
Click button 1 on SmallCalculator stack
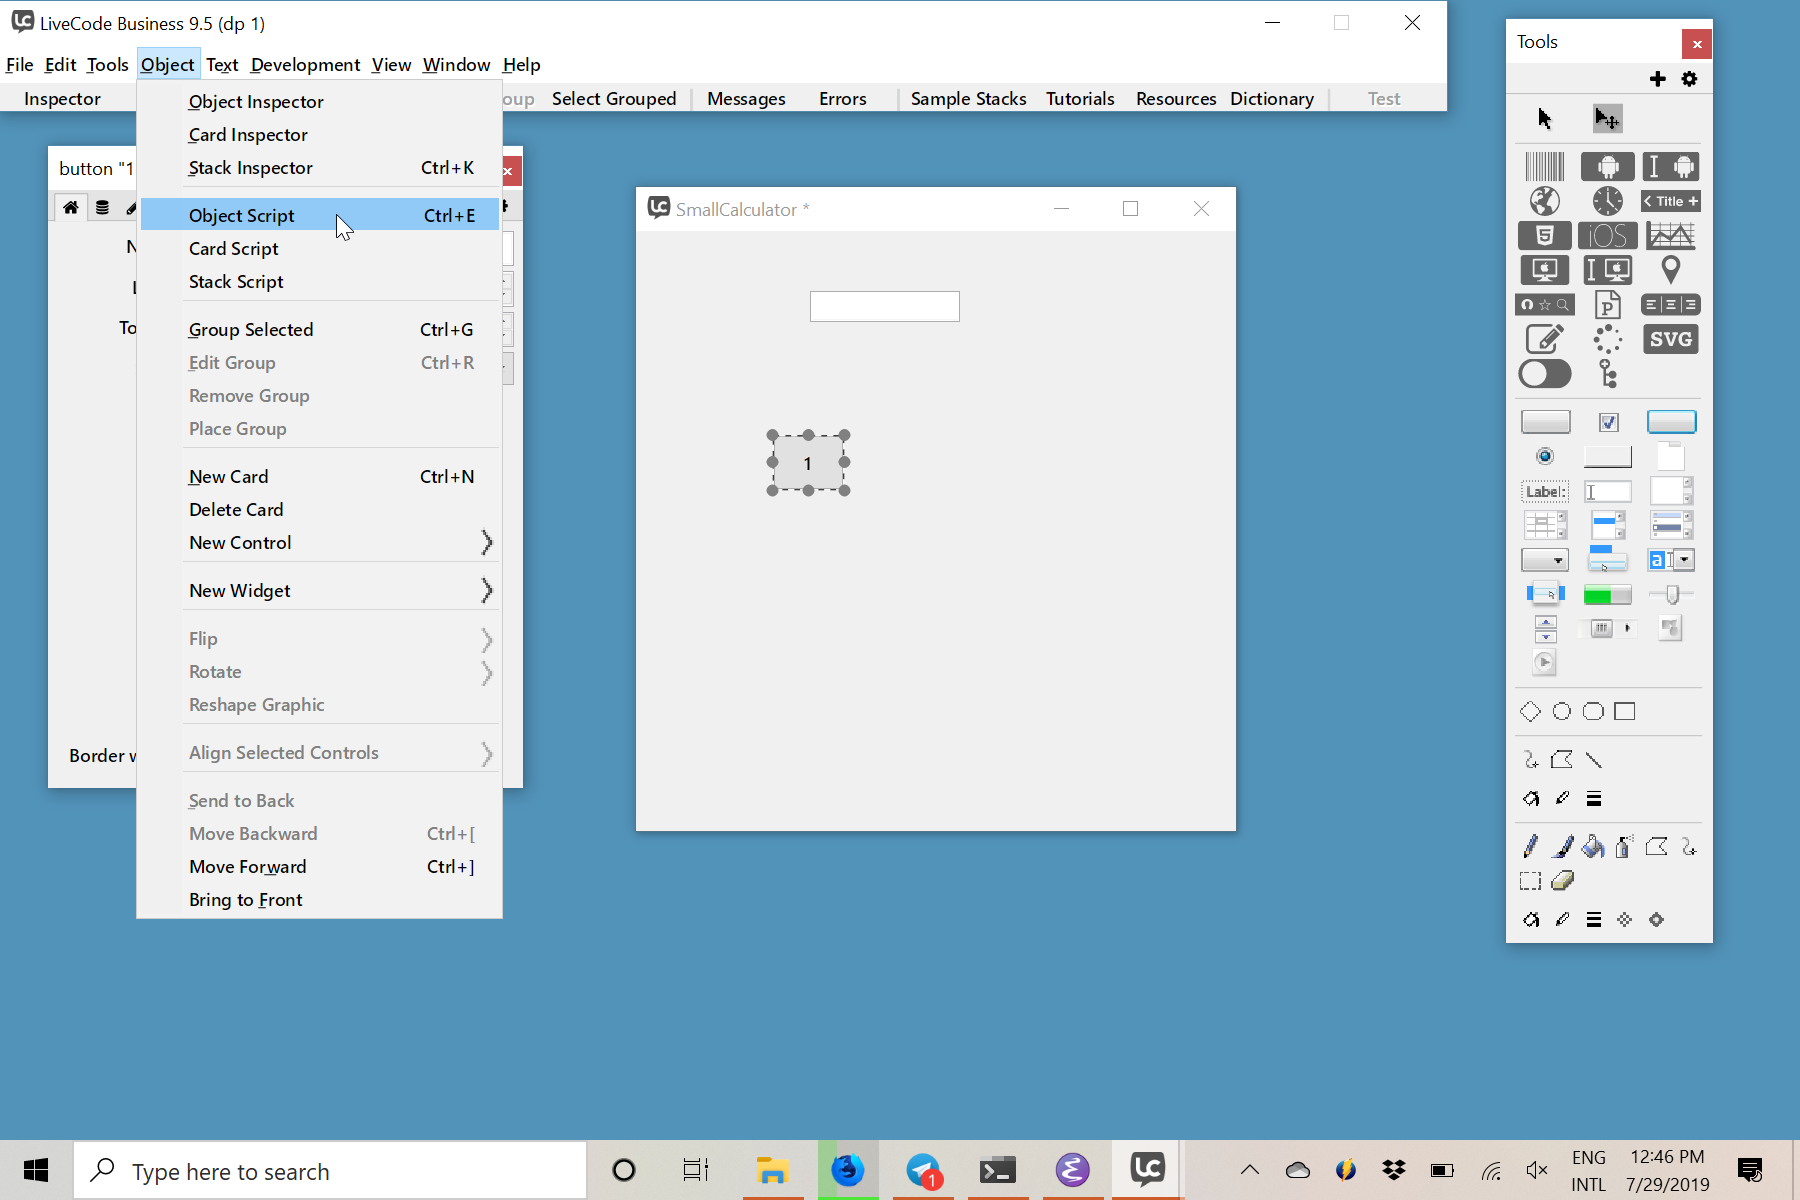click(808, 463)
